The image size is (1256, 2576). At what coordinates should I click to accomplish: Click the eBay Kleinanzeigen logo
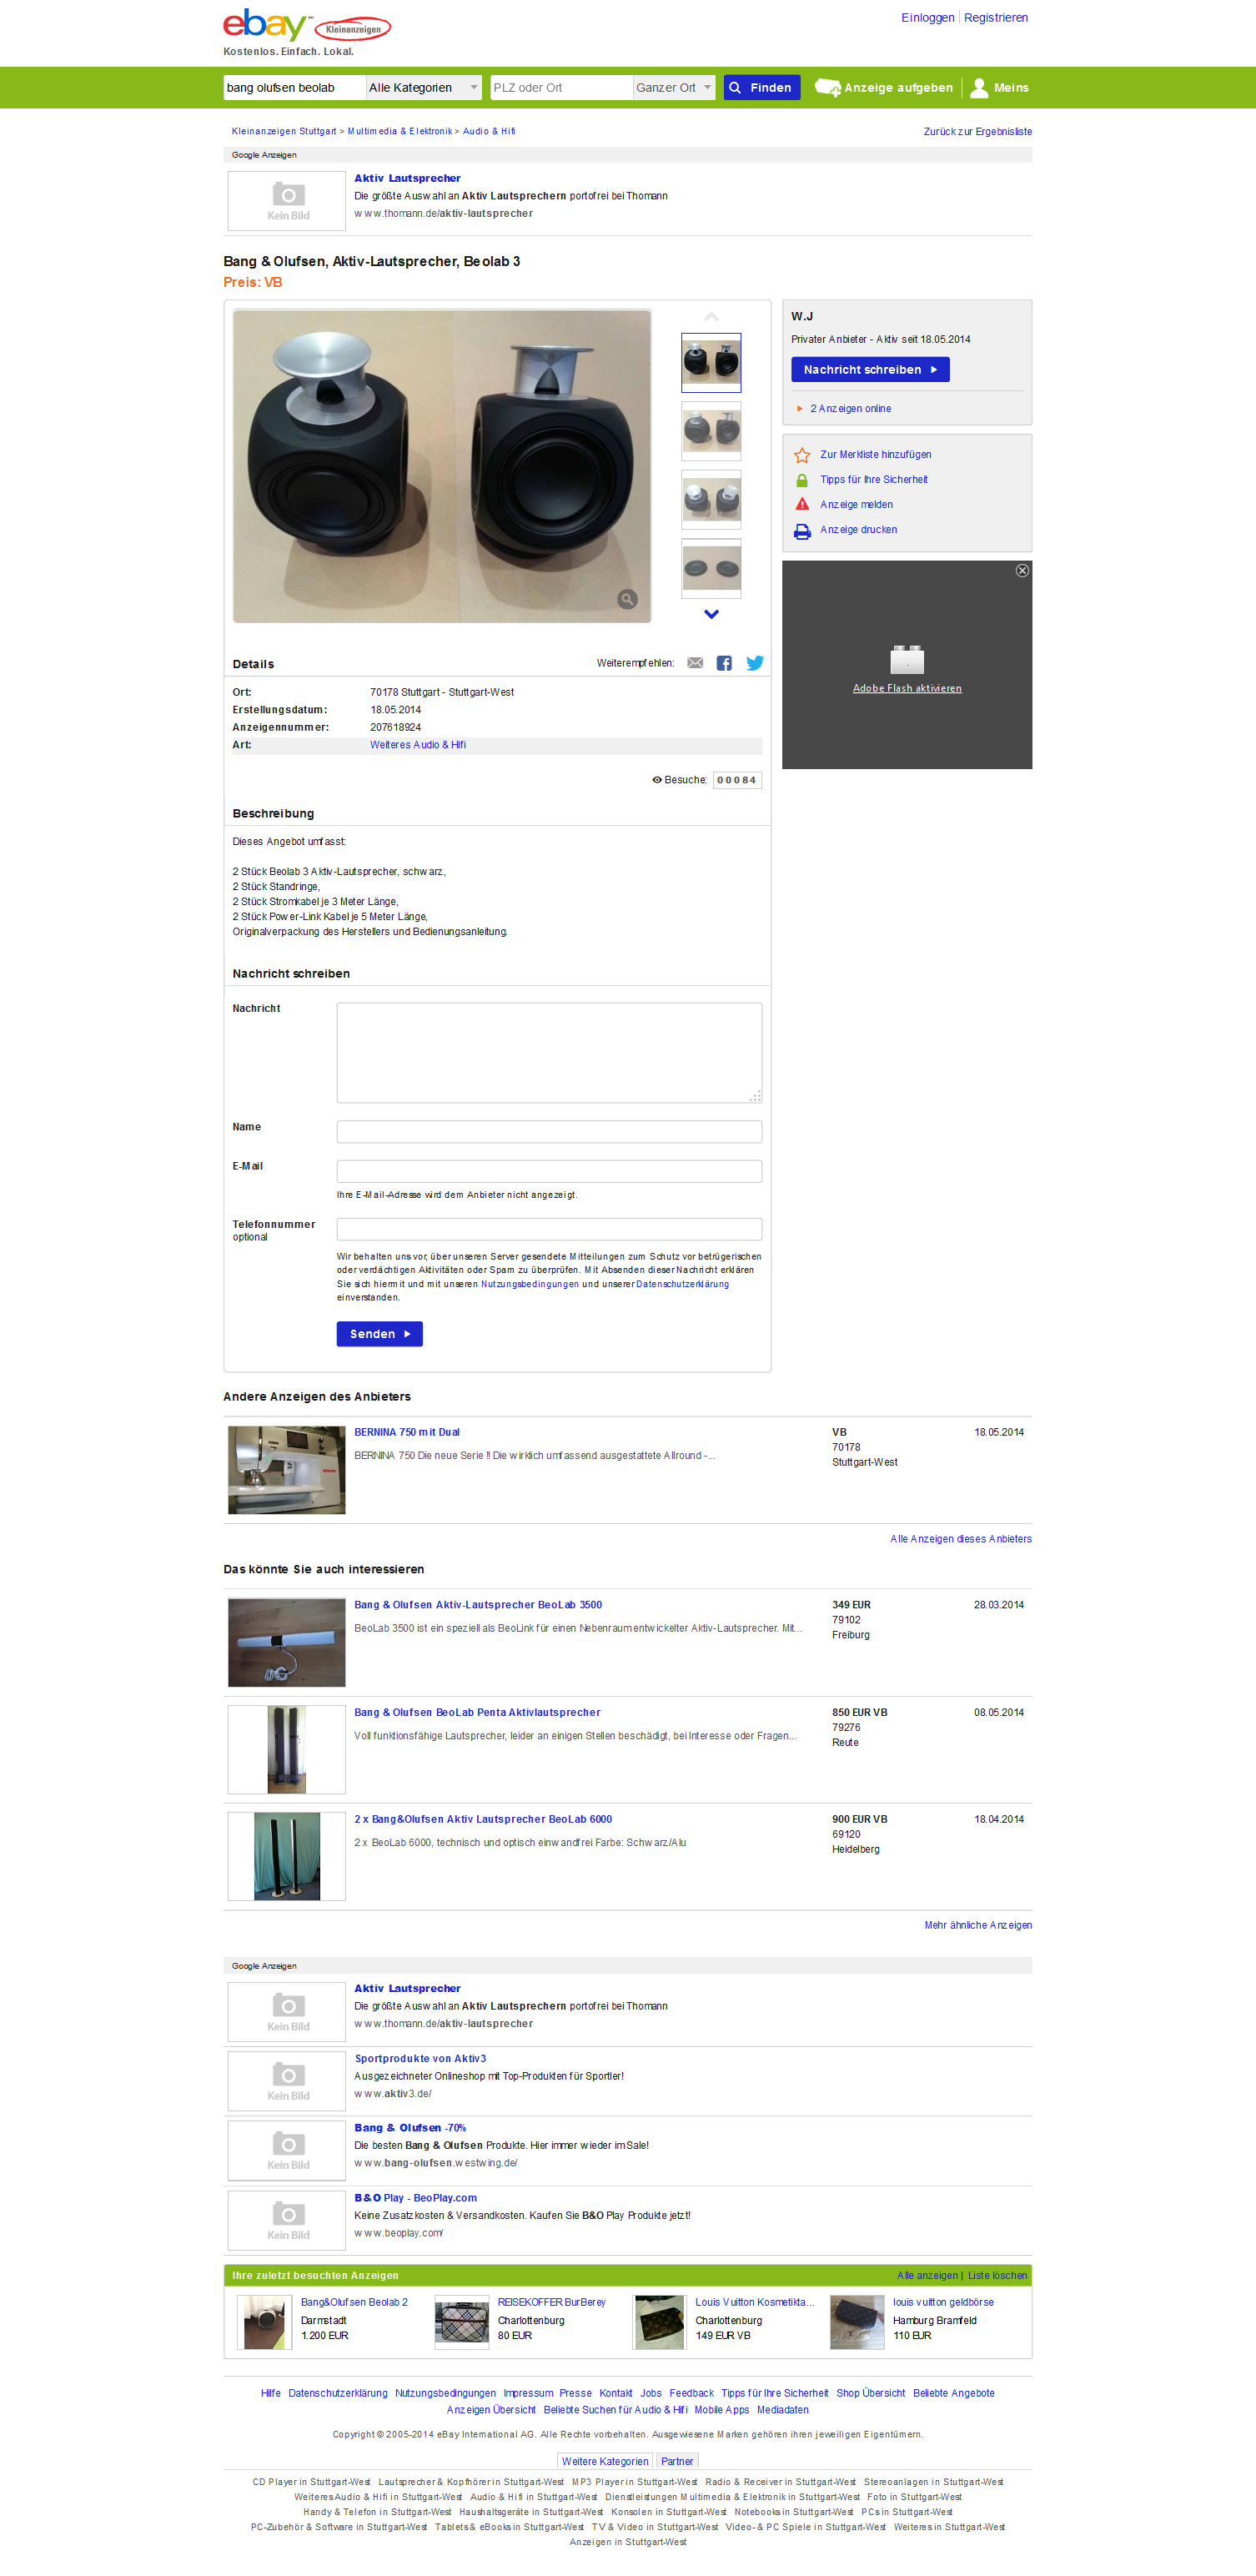(x=306, y=26)
